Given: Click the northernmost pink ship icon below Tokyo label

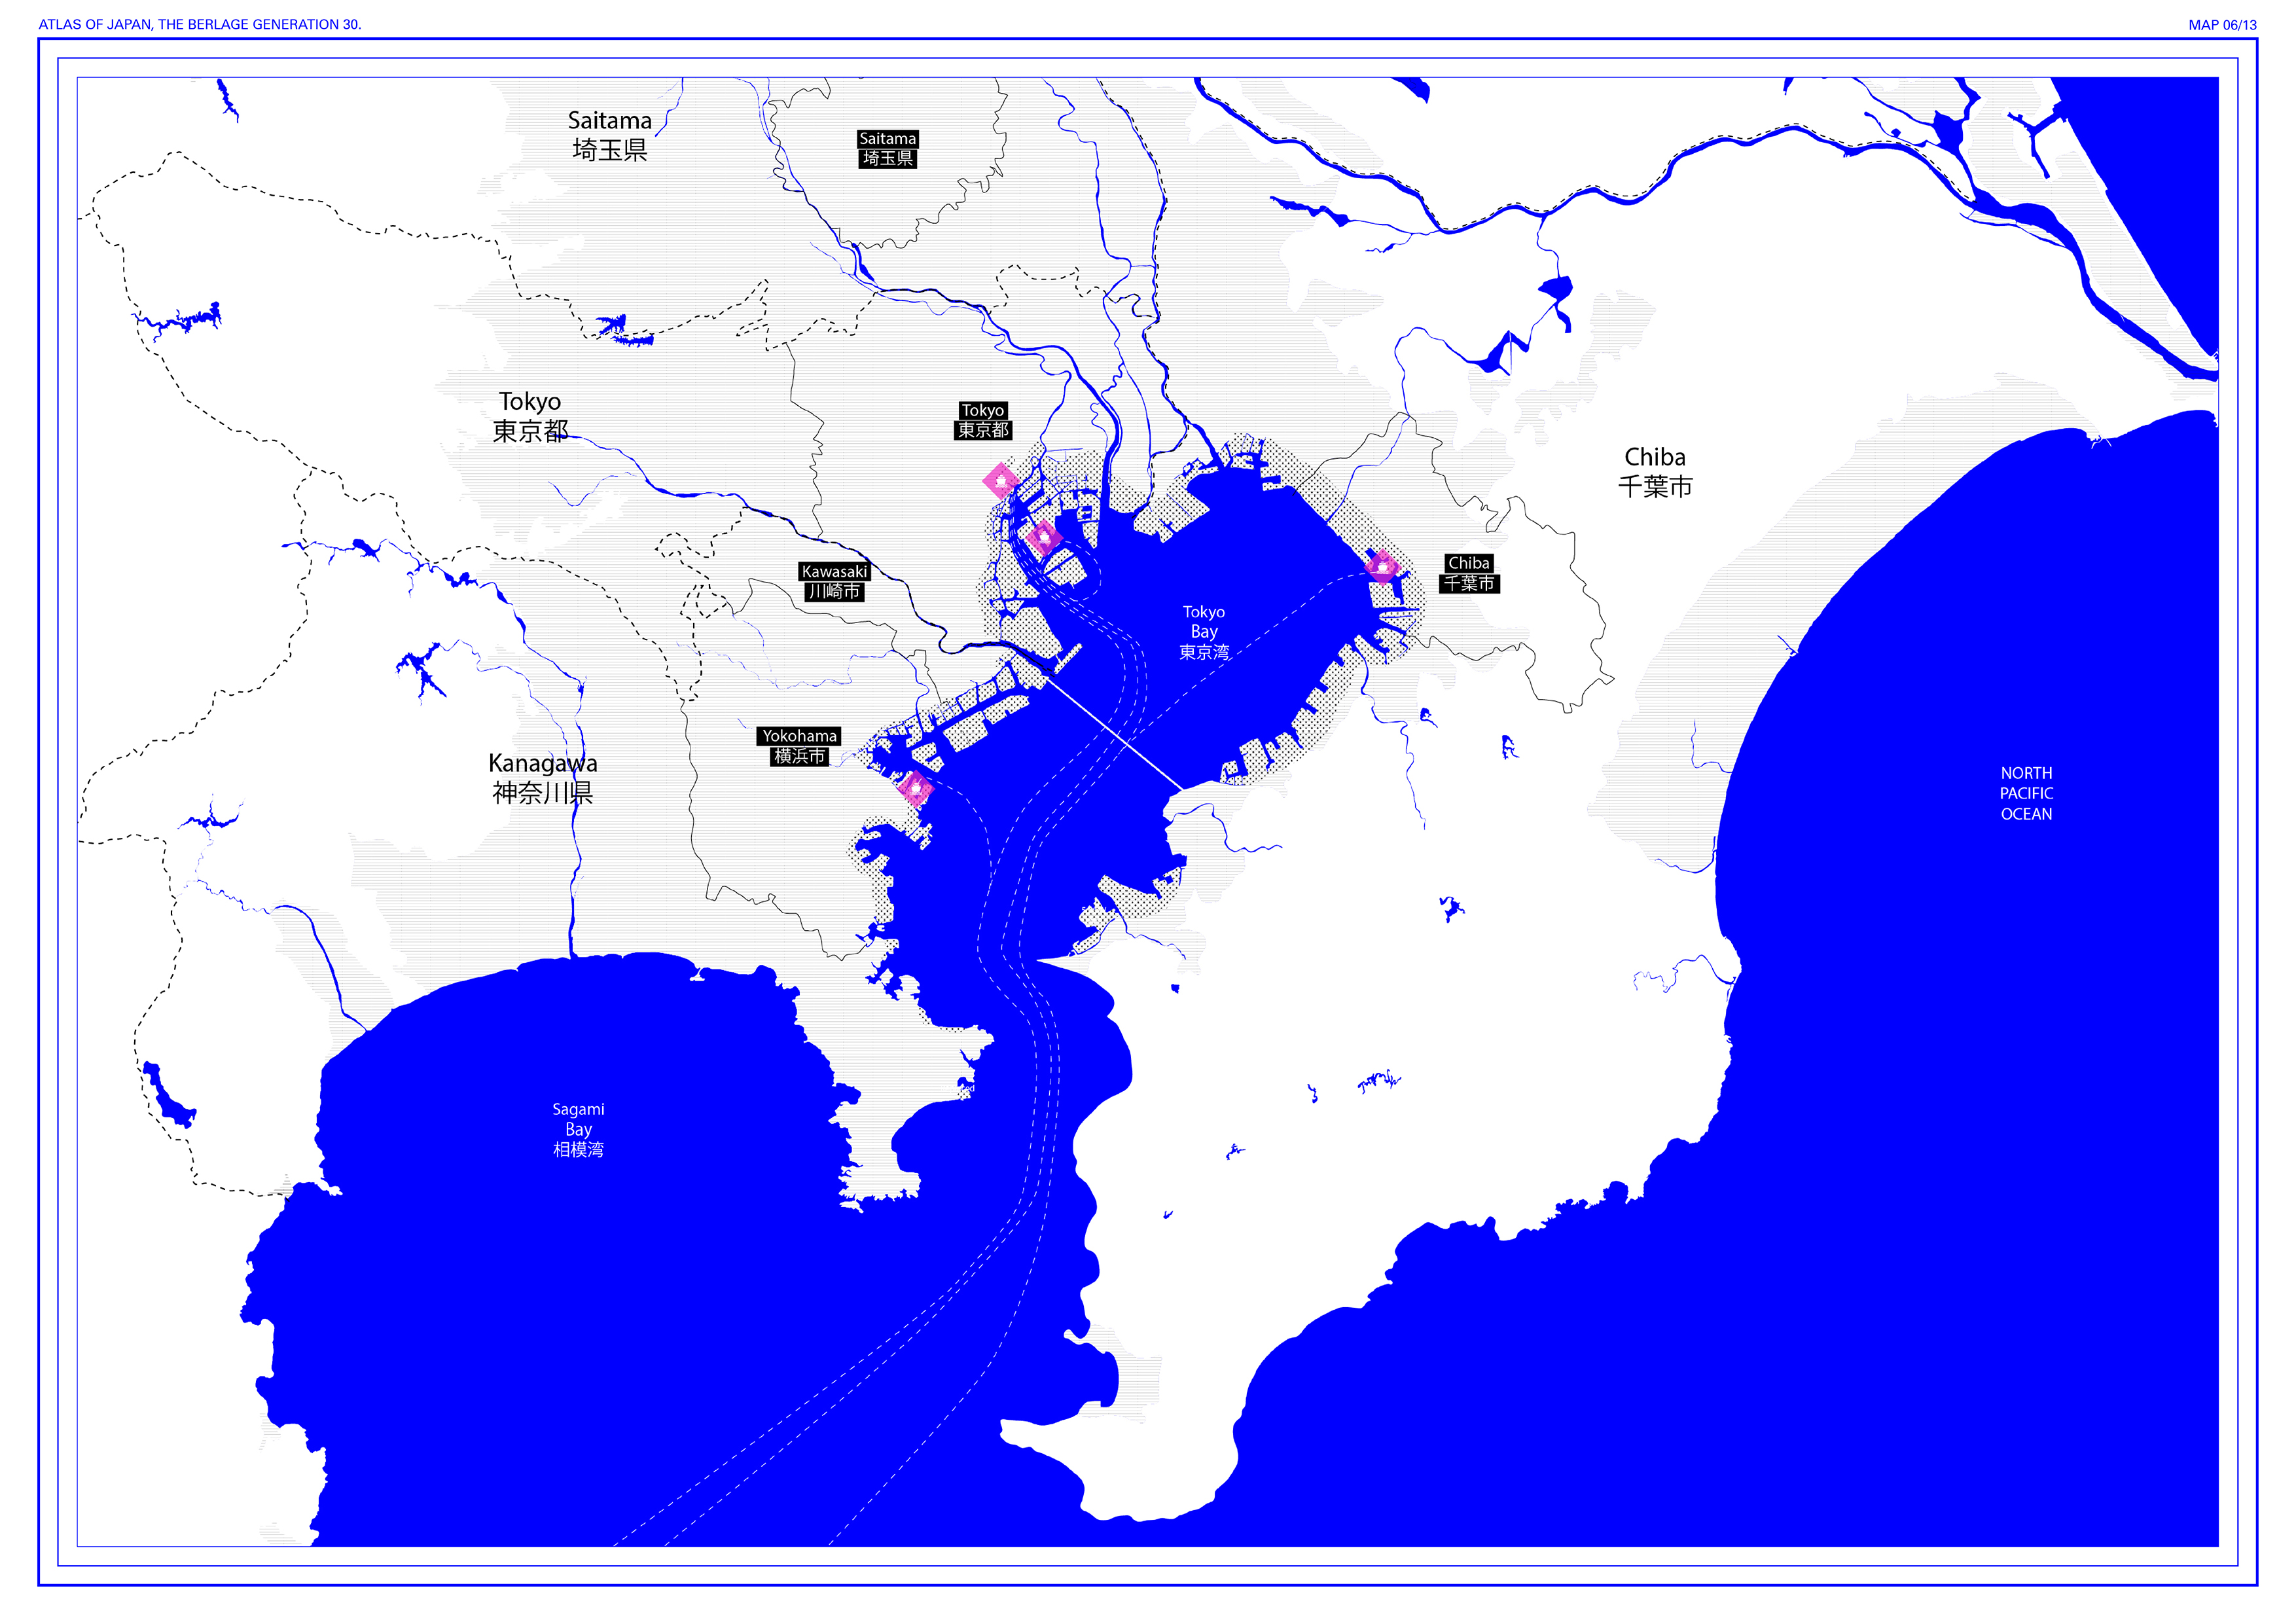Looking at the screenshot, I should pos(1000,481).
